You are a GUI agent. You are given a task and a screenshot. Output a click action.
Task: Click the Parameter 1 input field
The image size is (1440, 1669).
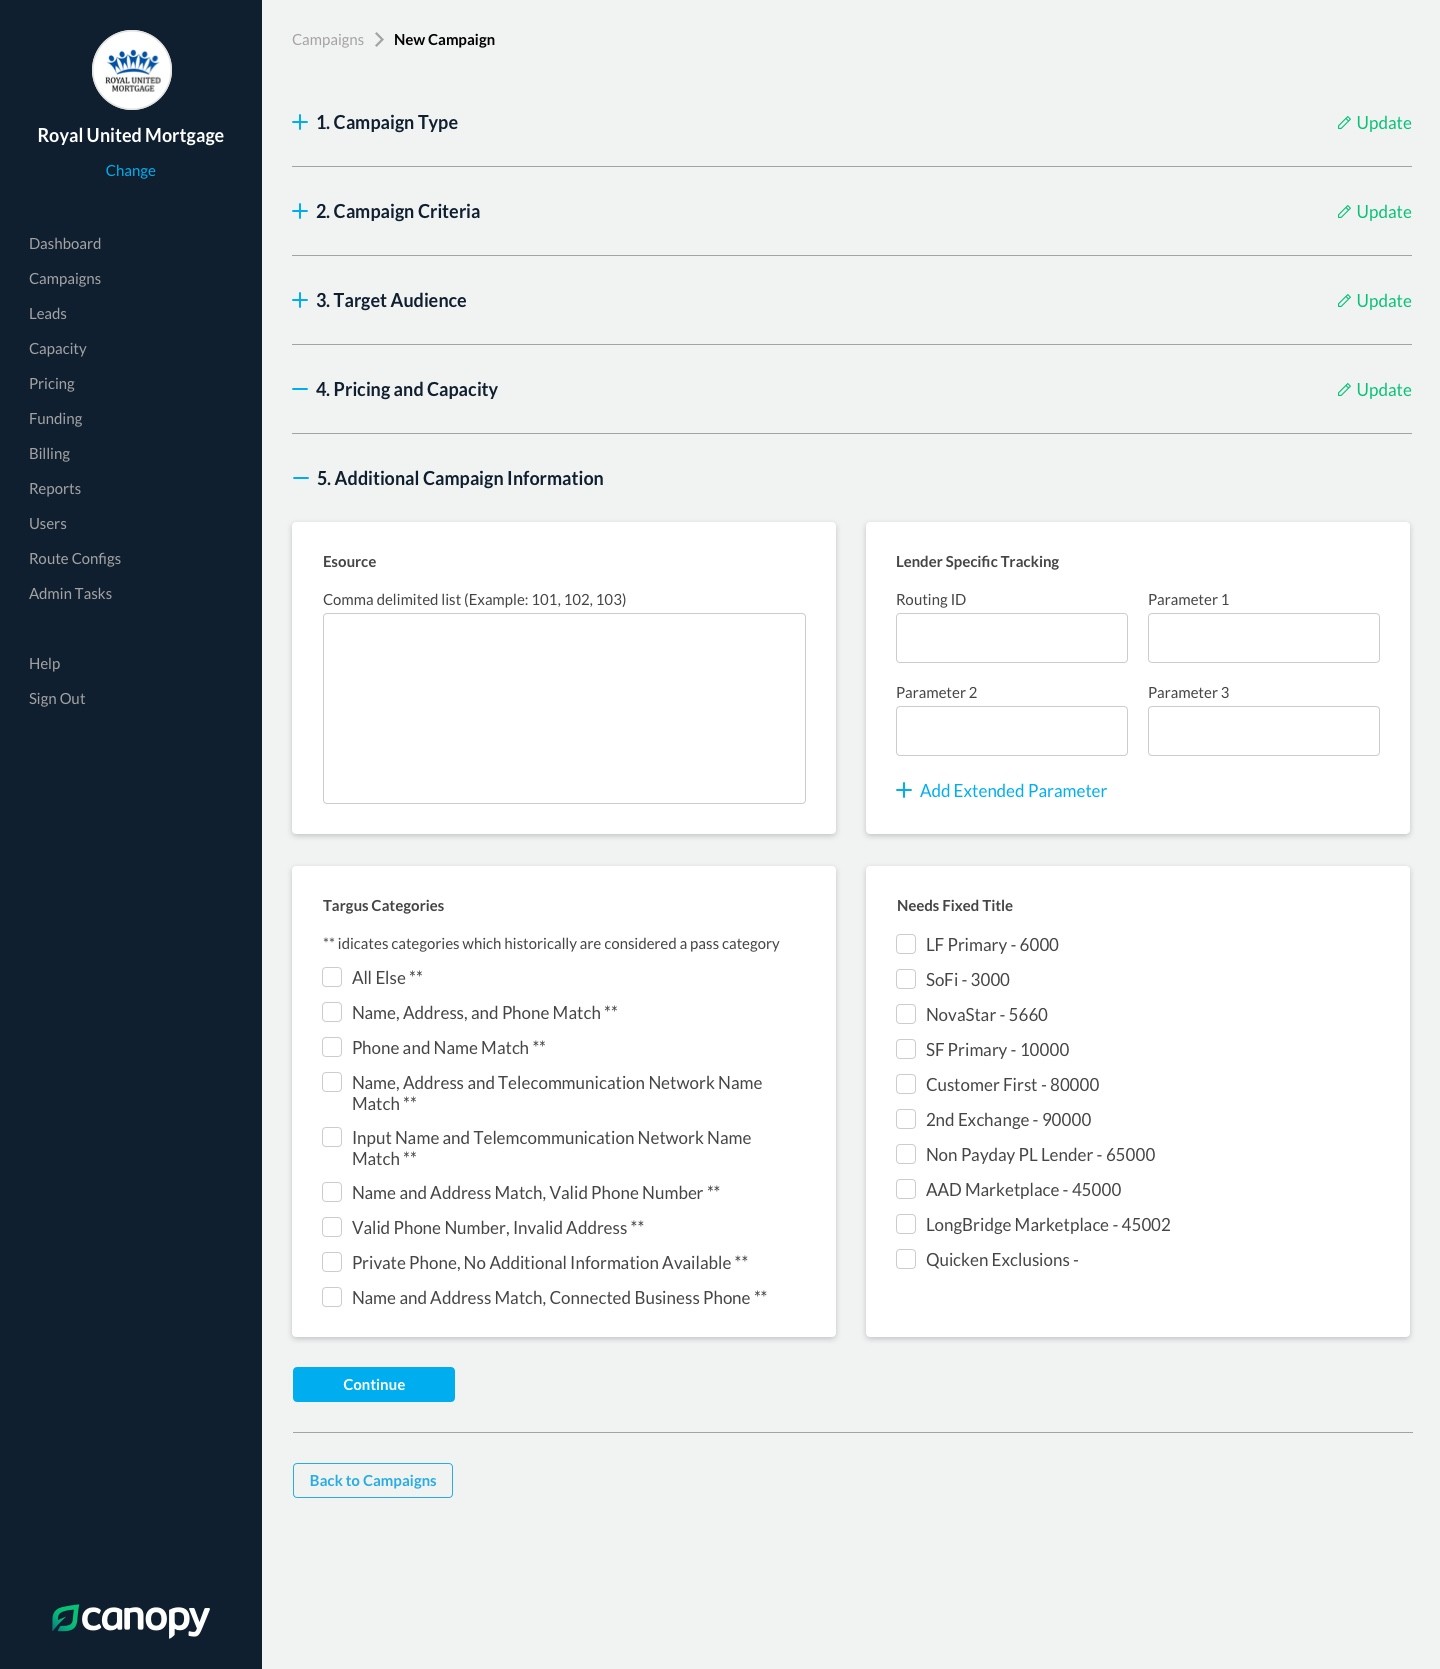click(1264, 638)
